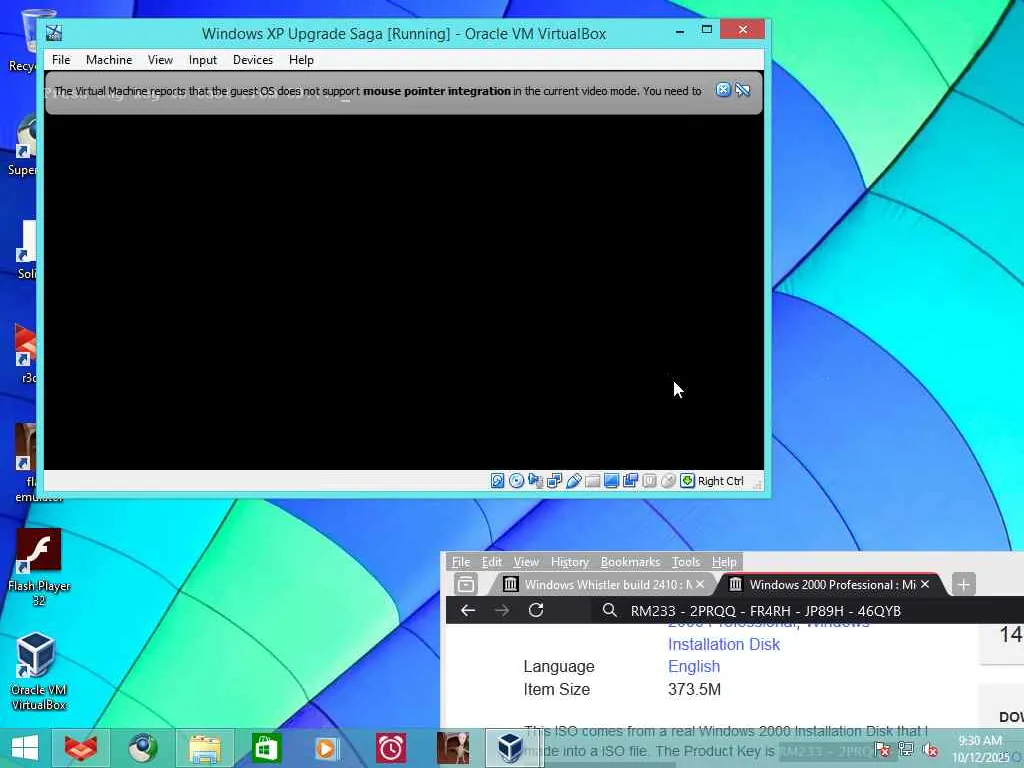Open the browser's View menu

point(526,562)
